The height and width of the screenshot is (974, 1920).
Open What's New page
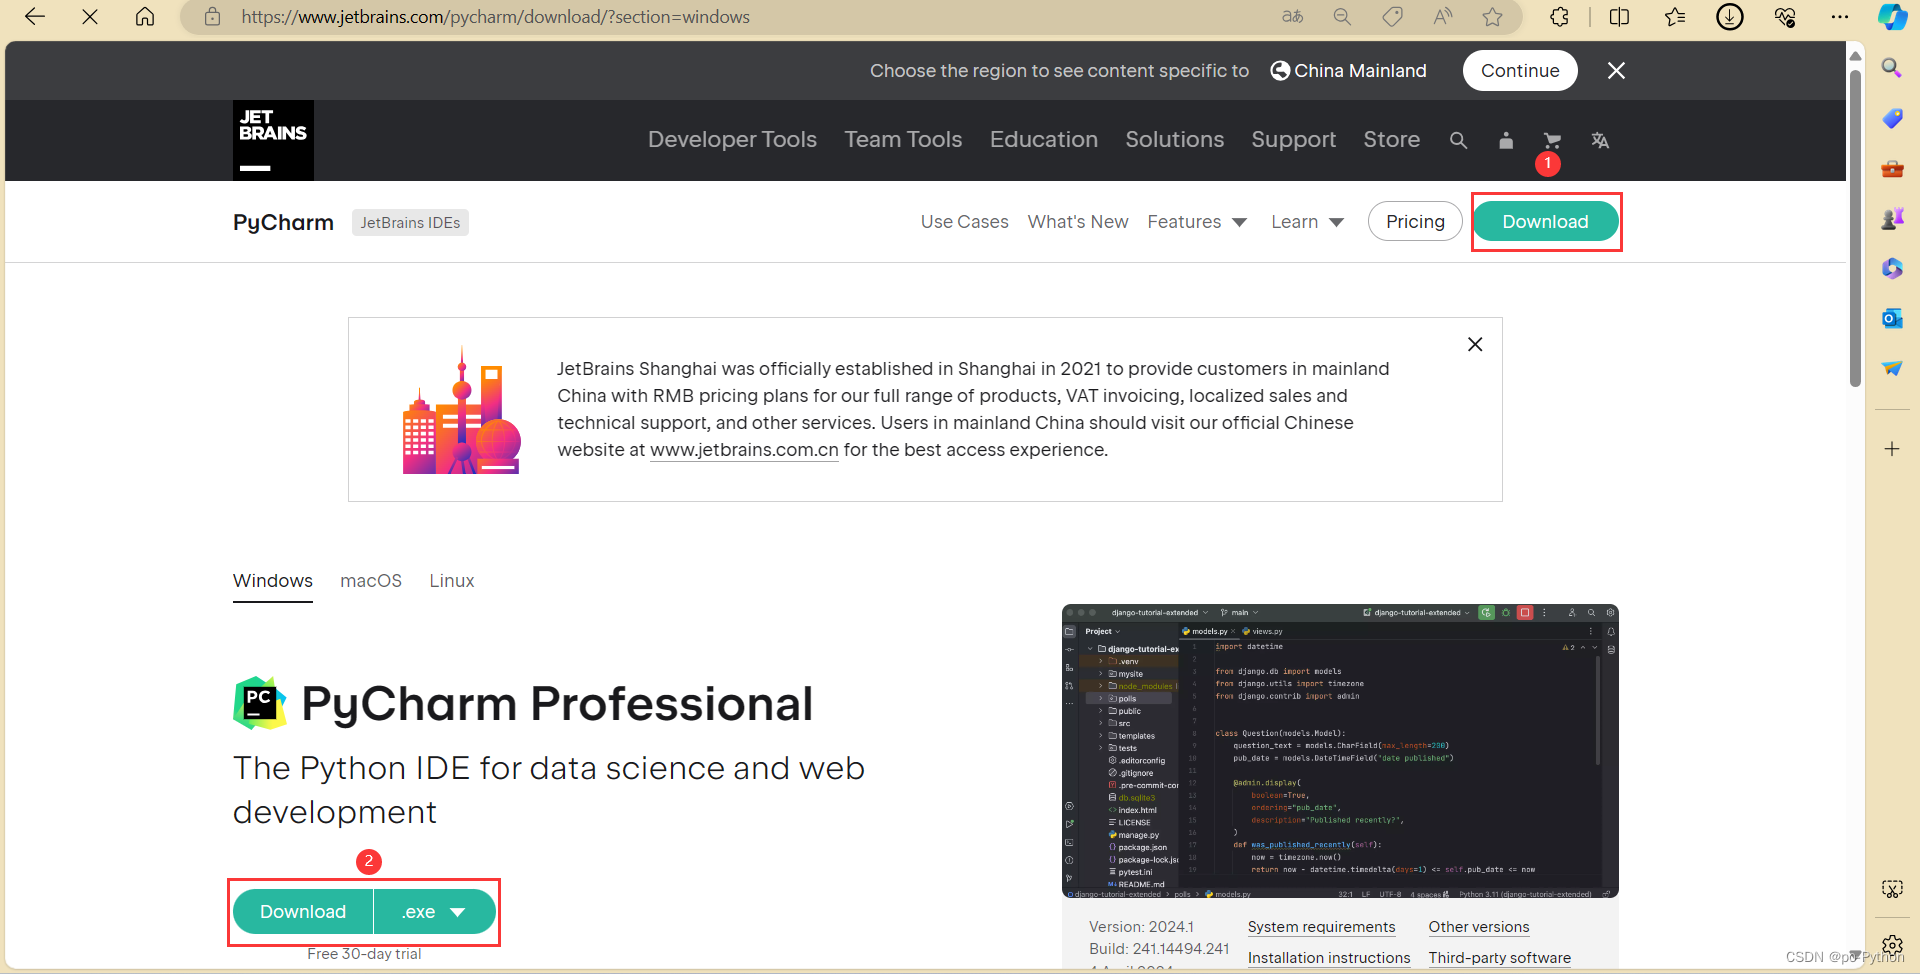coord(1077,222)
